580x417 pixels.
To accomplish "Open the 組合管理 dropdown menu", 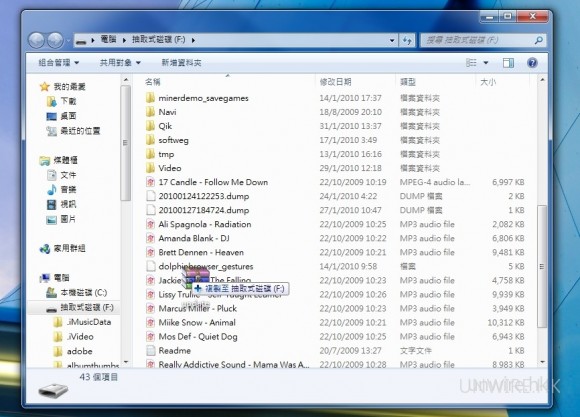I will pyautogui.click(x=58, y=63).
